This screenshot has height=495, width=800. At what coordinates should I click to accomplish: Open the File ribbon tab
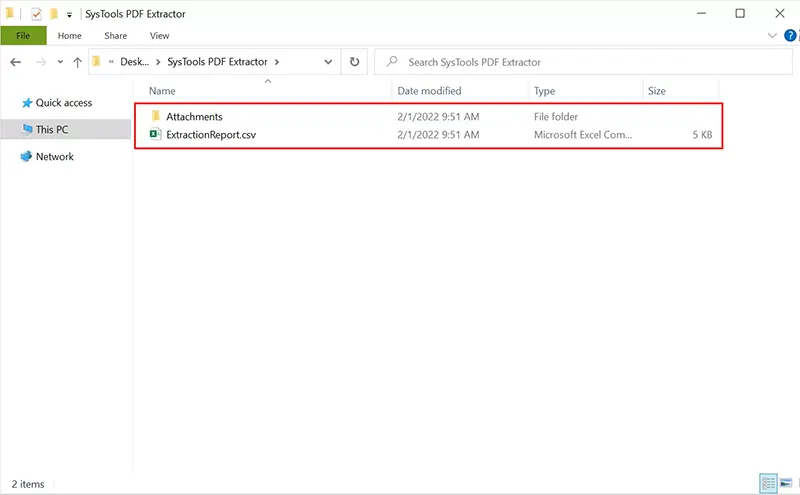click(23, 36)
